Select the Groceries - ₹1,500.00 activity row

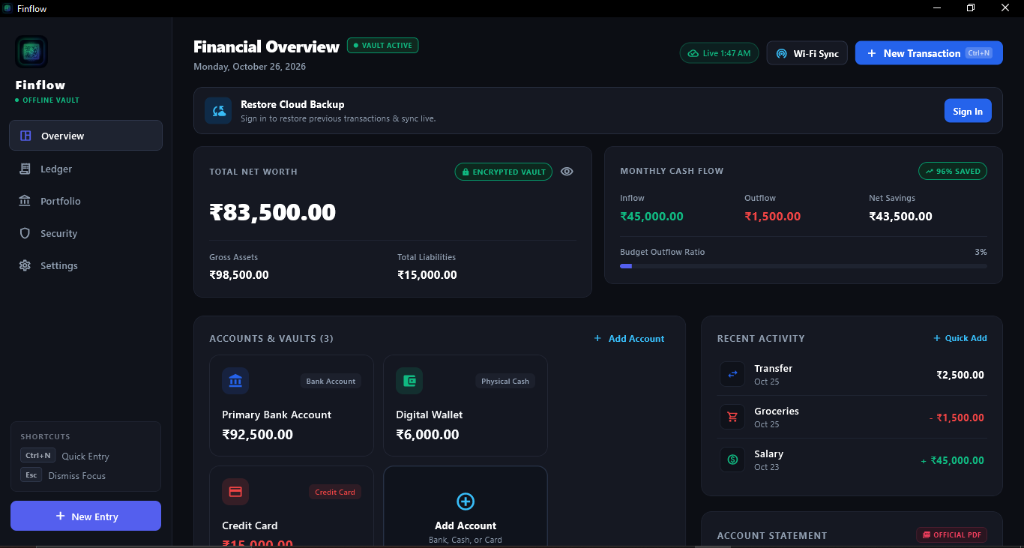852,417
